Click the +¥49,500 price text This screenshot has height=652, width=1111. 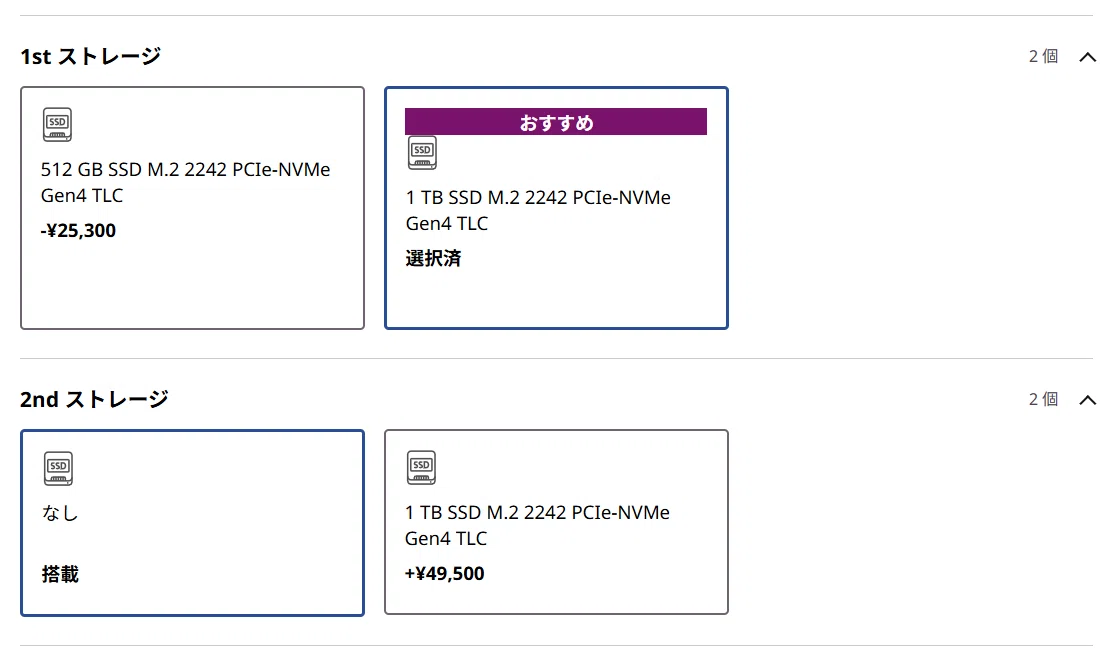click(x=445, y=573)
